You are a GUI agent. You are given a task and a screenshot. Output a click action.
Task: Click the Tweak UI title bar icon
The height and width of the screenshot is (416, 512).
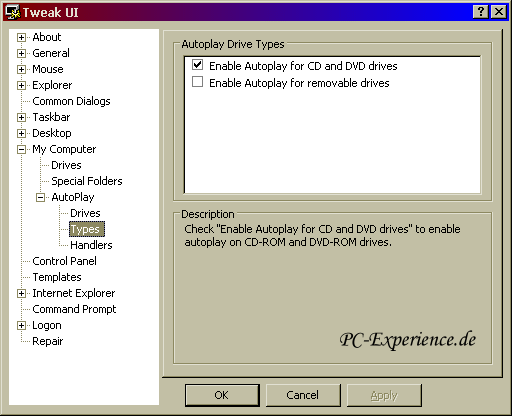(x=13, y=12)
